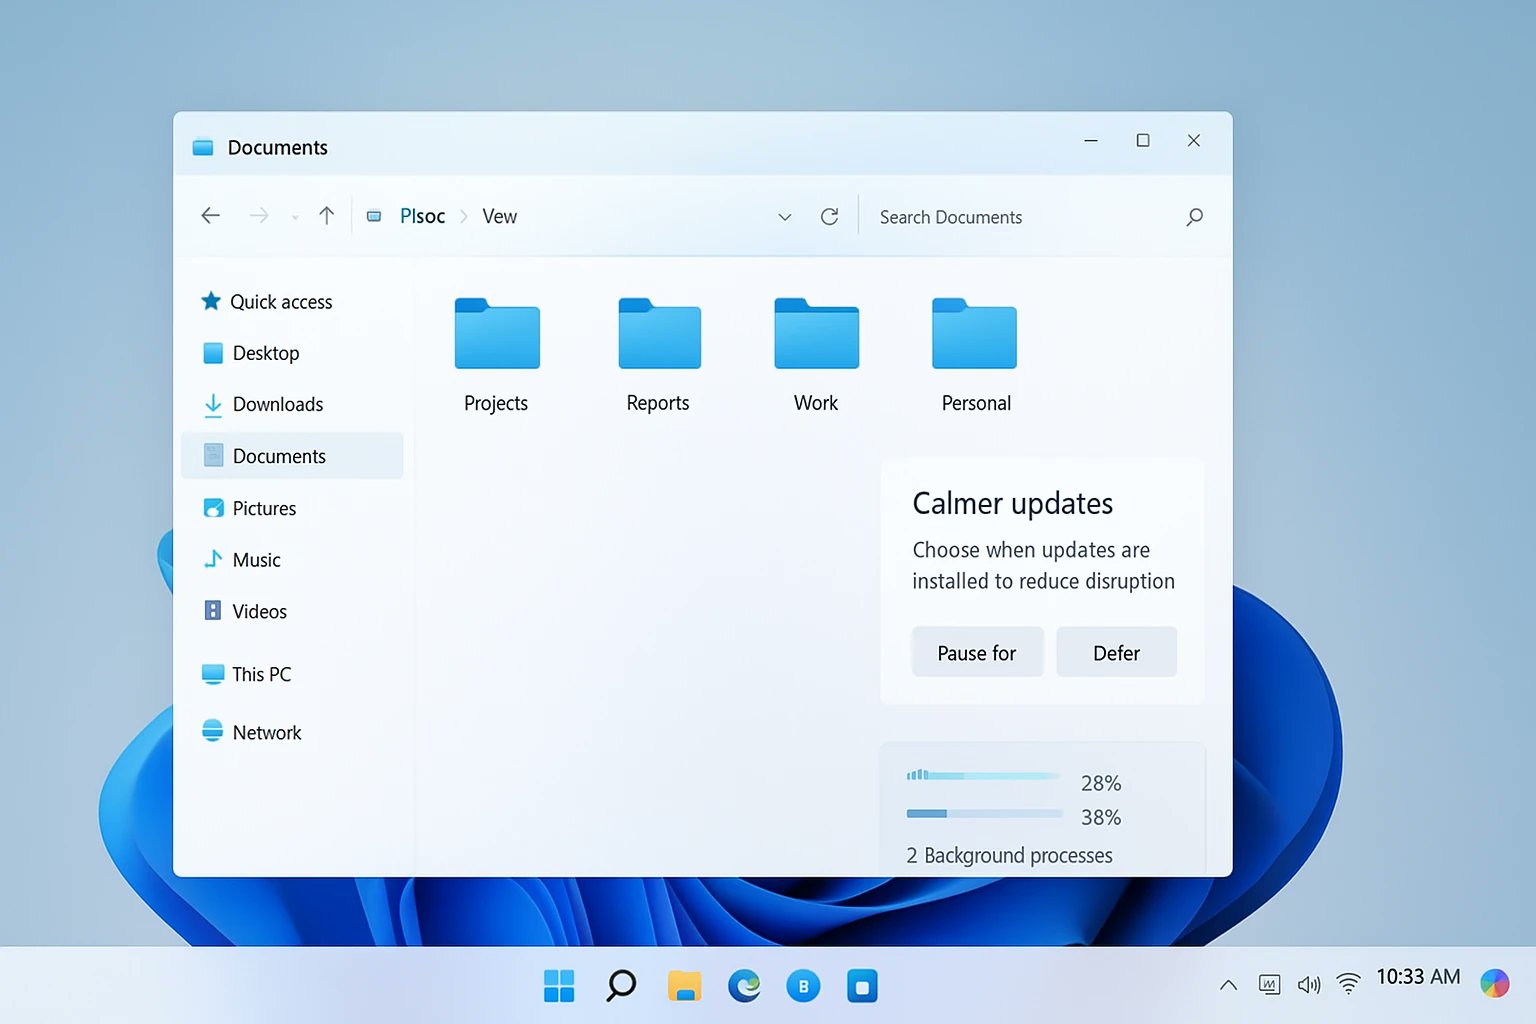Click the Search Documents field
The image size is (1536, 1024).
pyautogui.click(x=1020, y=217)
